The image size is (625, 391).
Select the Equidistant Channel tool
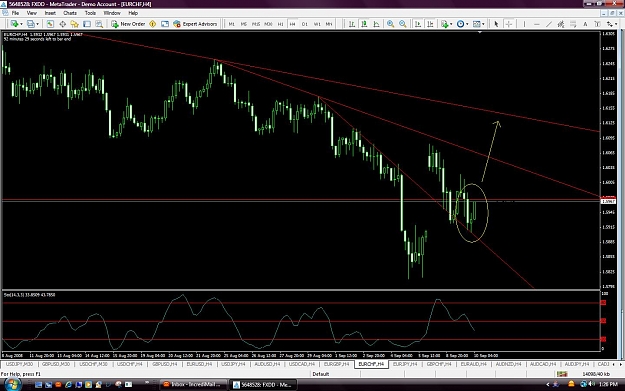tap(561, 24)
